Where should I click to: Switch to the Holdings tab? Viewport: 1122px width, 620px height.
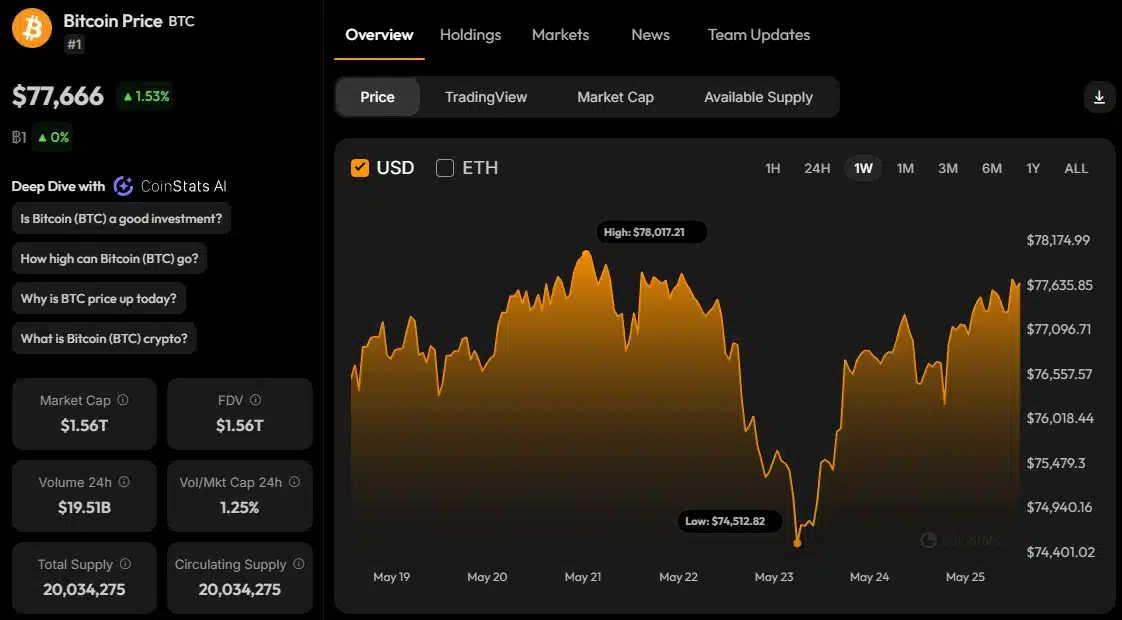(470, 35)
